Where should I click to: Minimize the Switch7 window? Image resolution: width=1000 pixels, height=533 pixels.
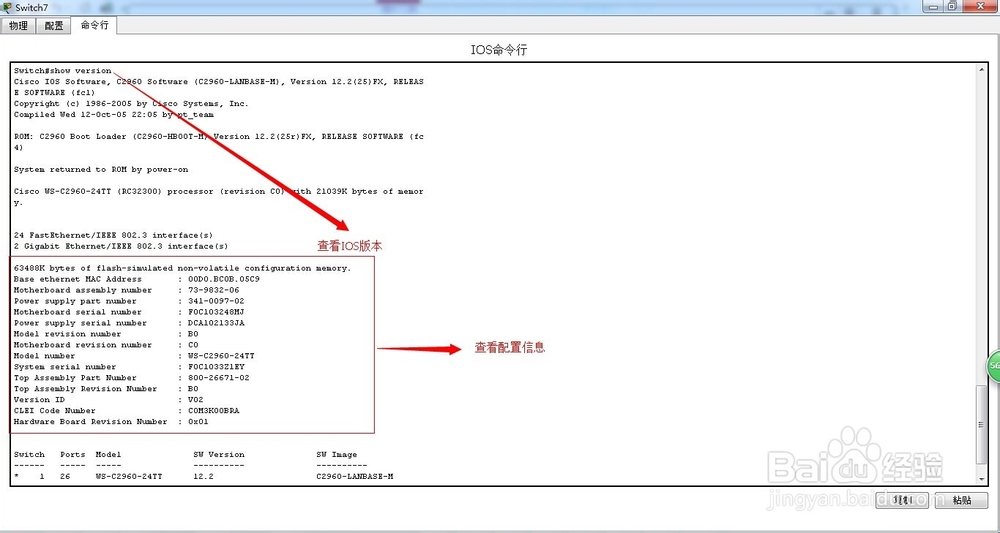point(934,6)
